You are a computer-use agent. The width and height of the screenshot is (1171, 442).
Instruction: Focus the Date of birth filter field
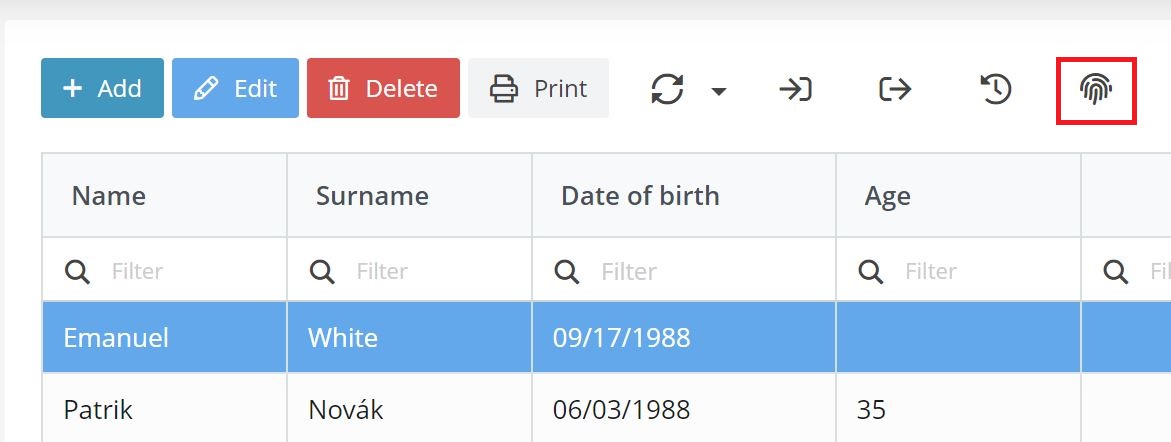684,270
